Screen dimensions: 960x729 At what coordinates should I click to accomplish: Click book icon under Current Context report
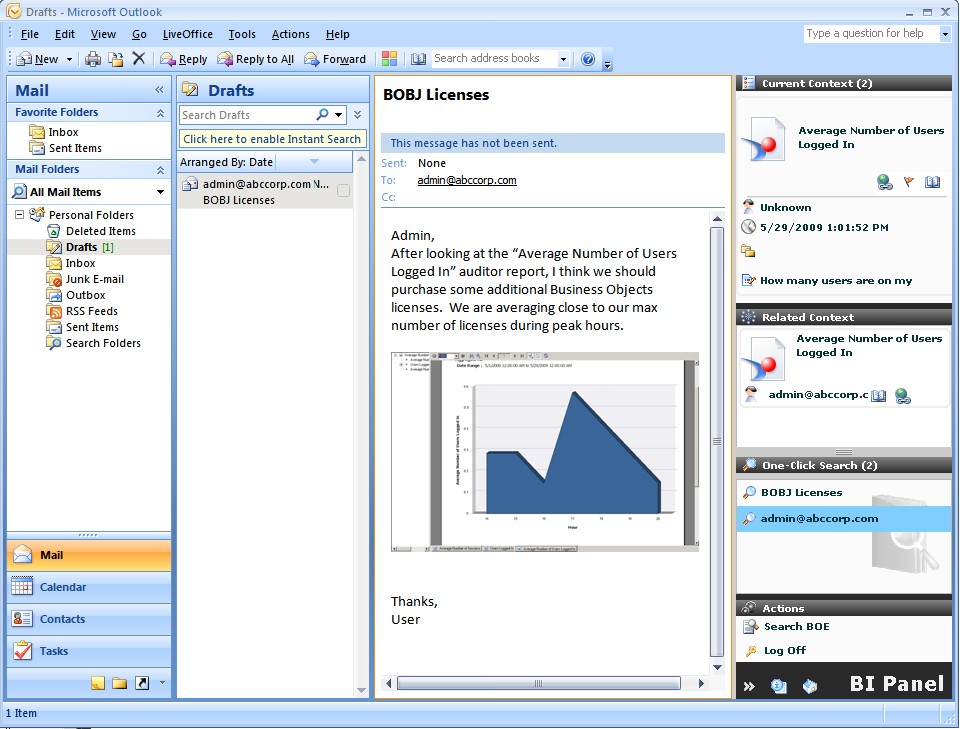click(932, 181)
